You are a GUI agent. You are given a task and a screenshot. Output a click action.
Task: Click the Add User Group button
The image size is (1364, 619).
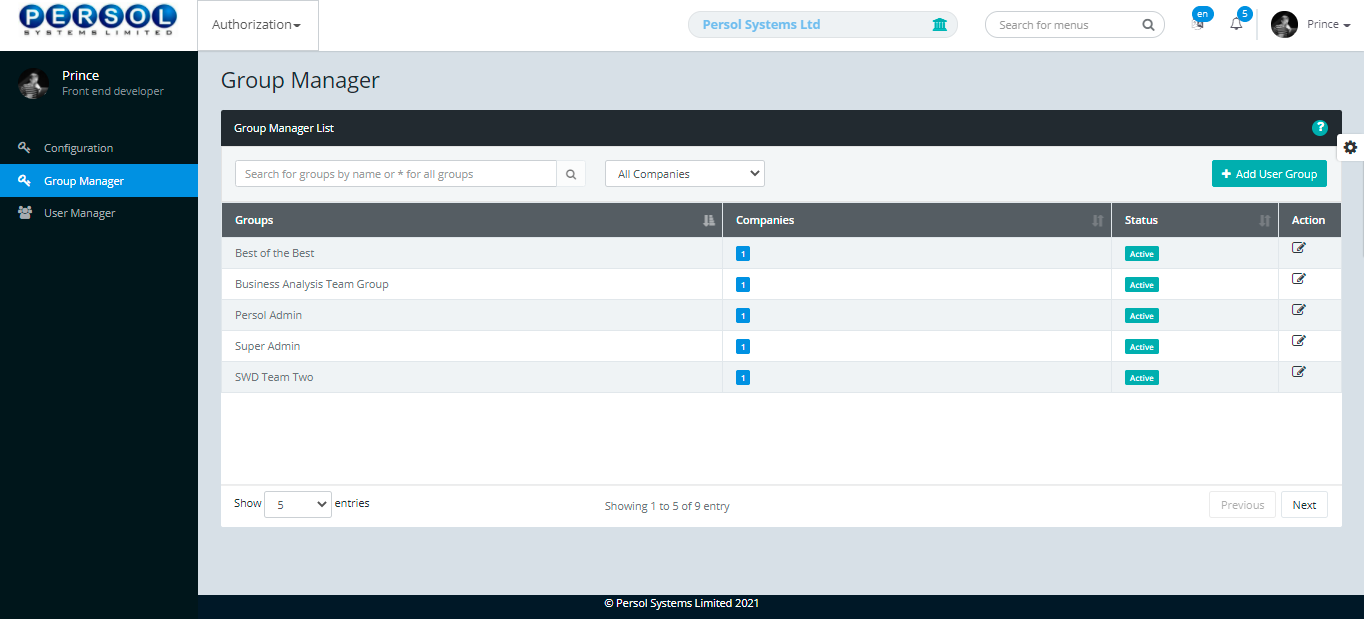point(1269,174)
